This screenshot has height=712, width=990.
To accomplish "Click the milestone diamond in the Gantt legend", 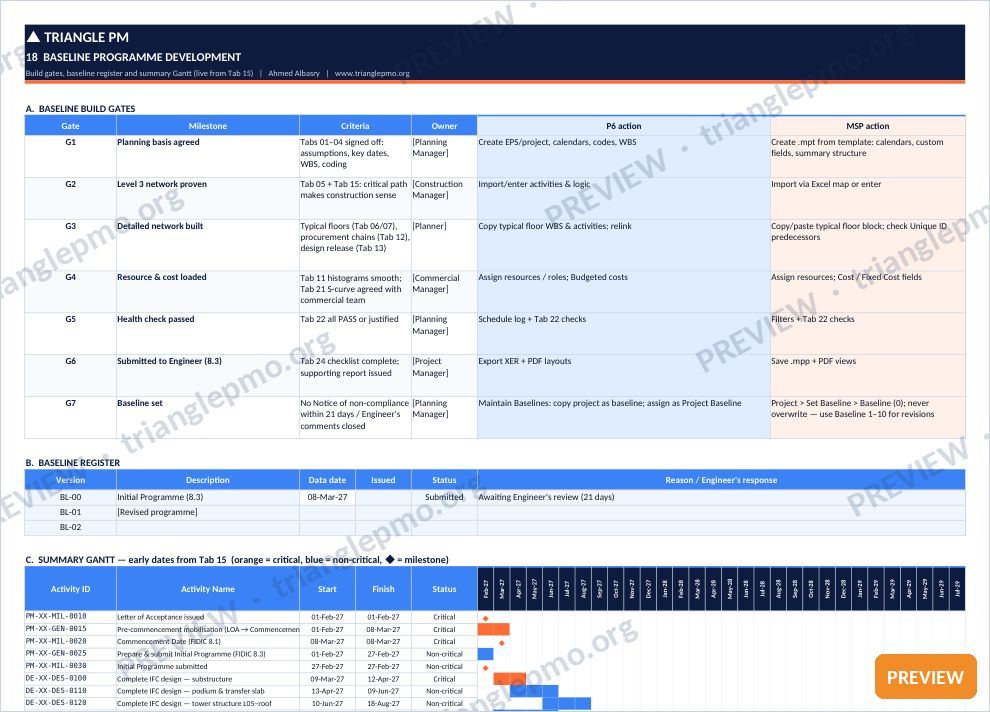I will (x=390, y=559).
